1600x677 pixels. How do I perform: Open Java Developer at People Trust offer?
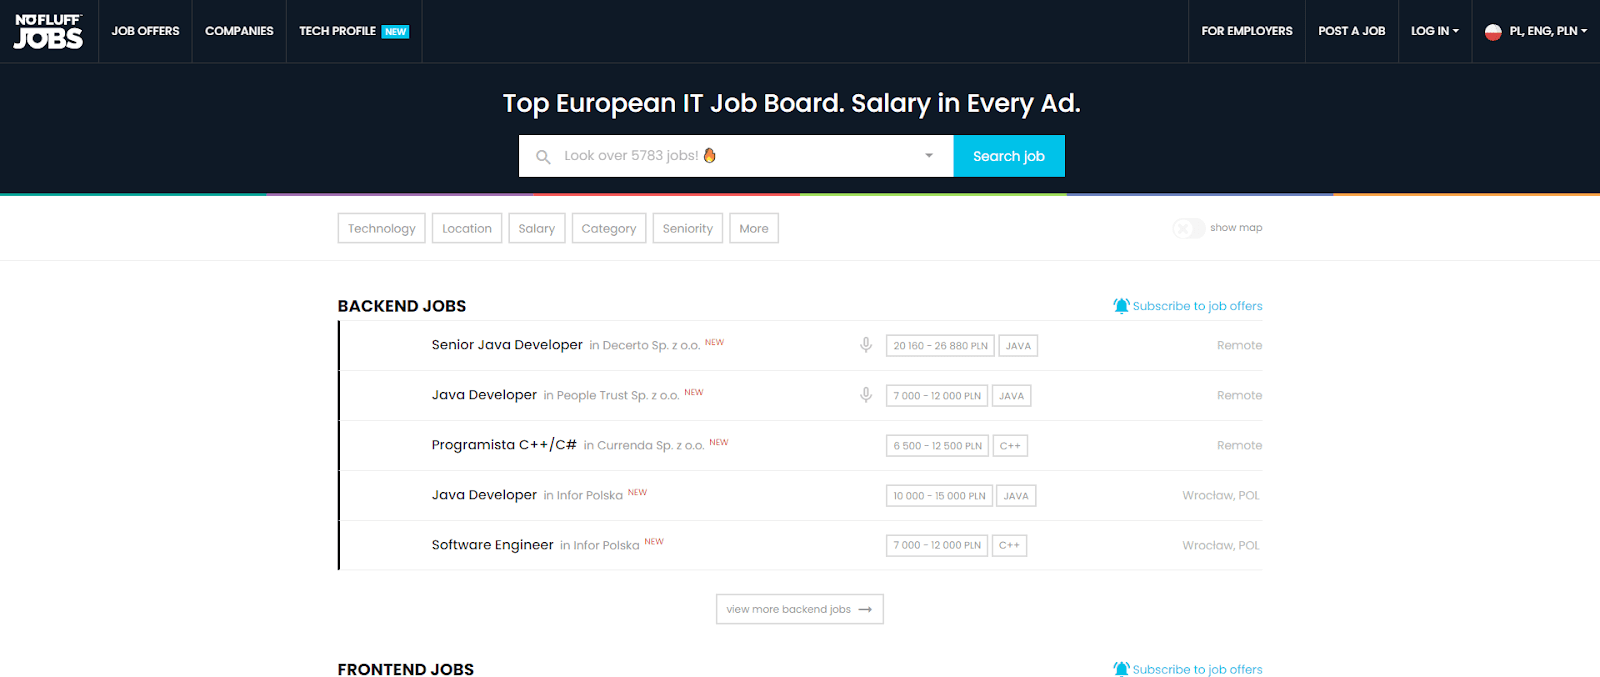[801, 395]
